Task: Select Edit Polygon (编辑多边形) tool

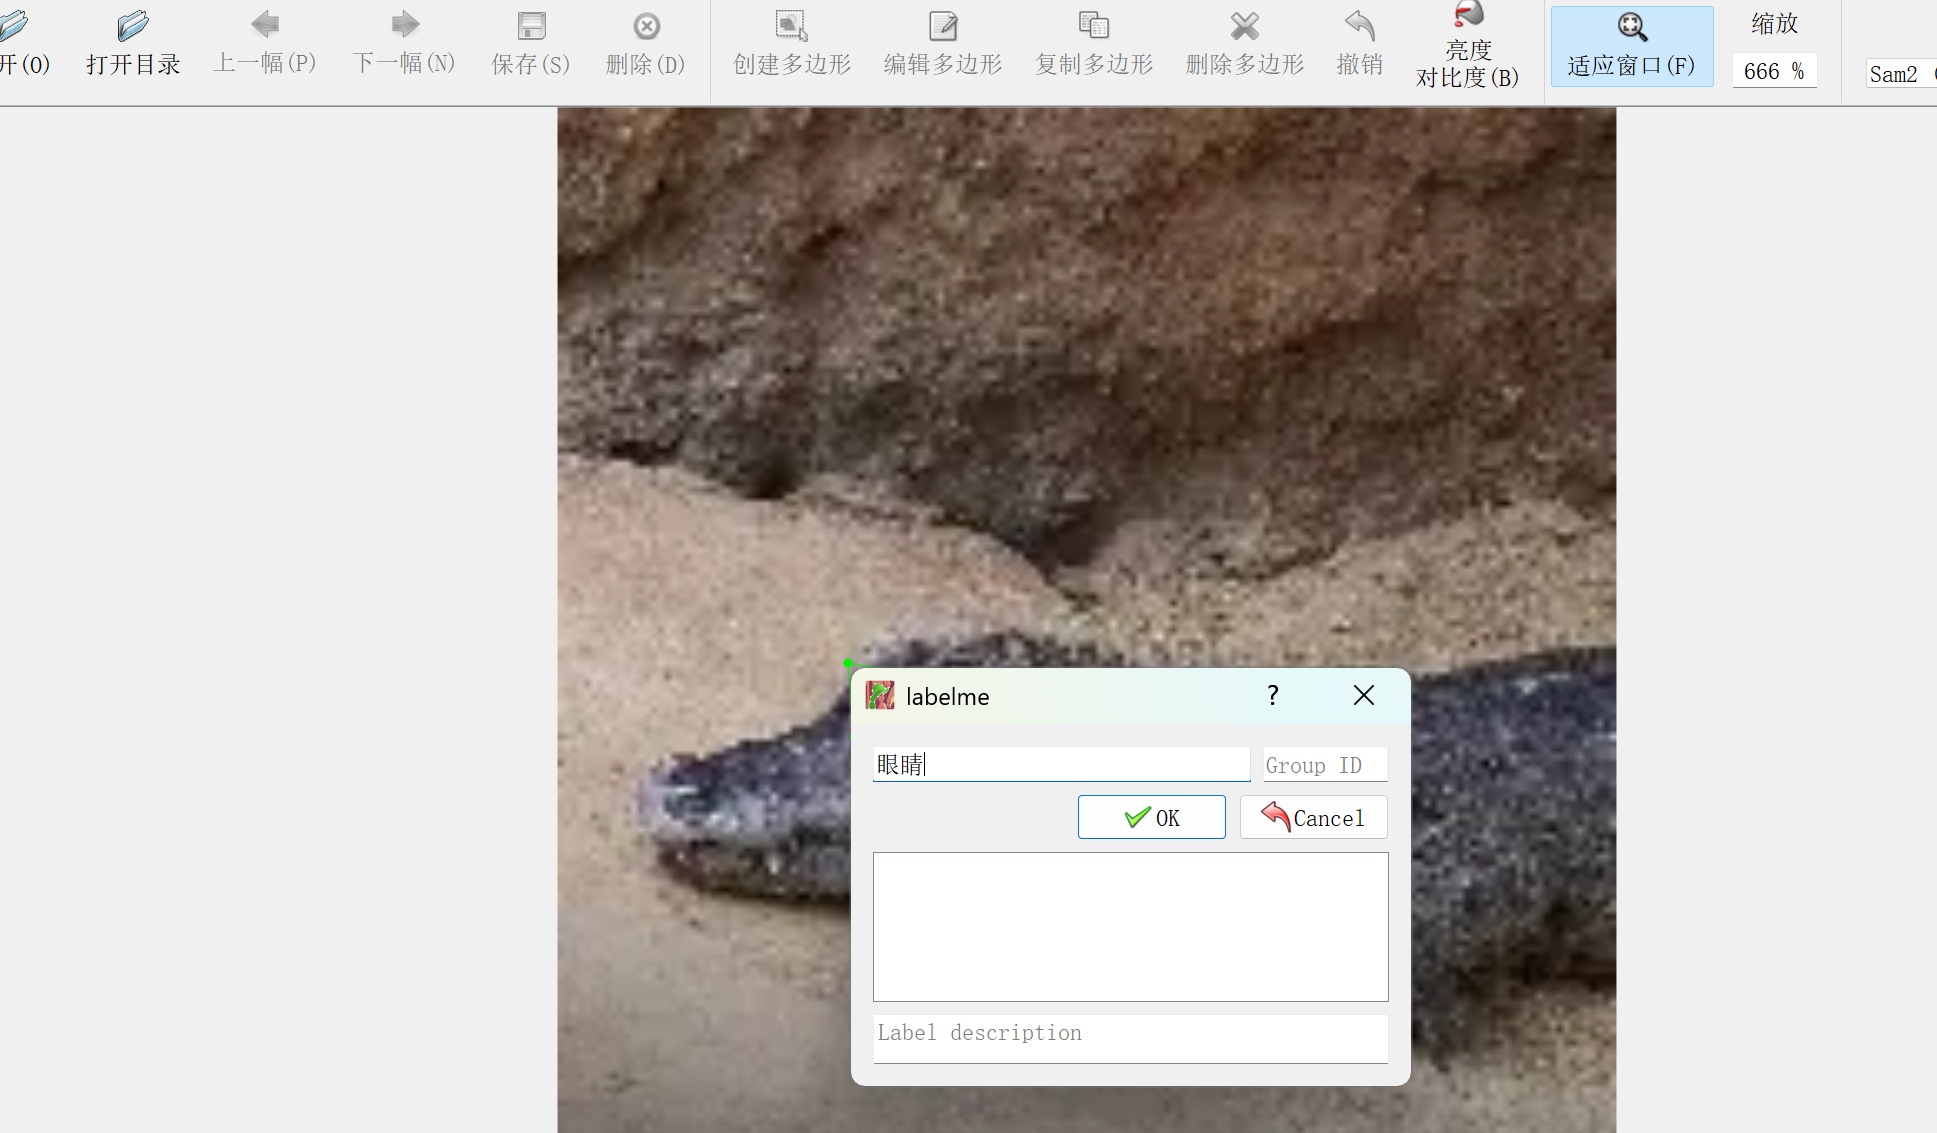Action: 942,26
